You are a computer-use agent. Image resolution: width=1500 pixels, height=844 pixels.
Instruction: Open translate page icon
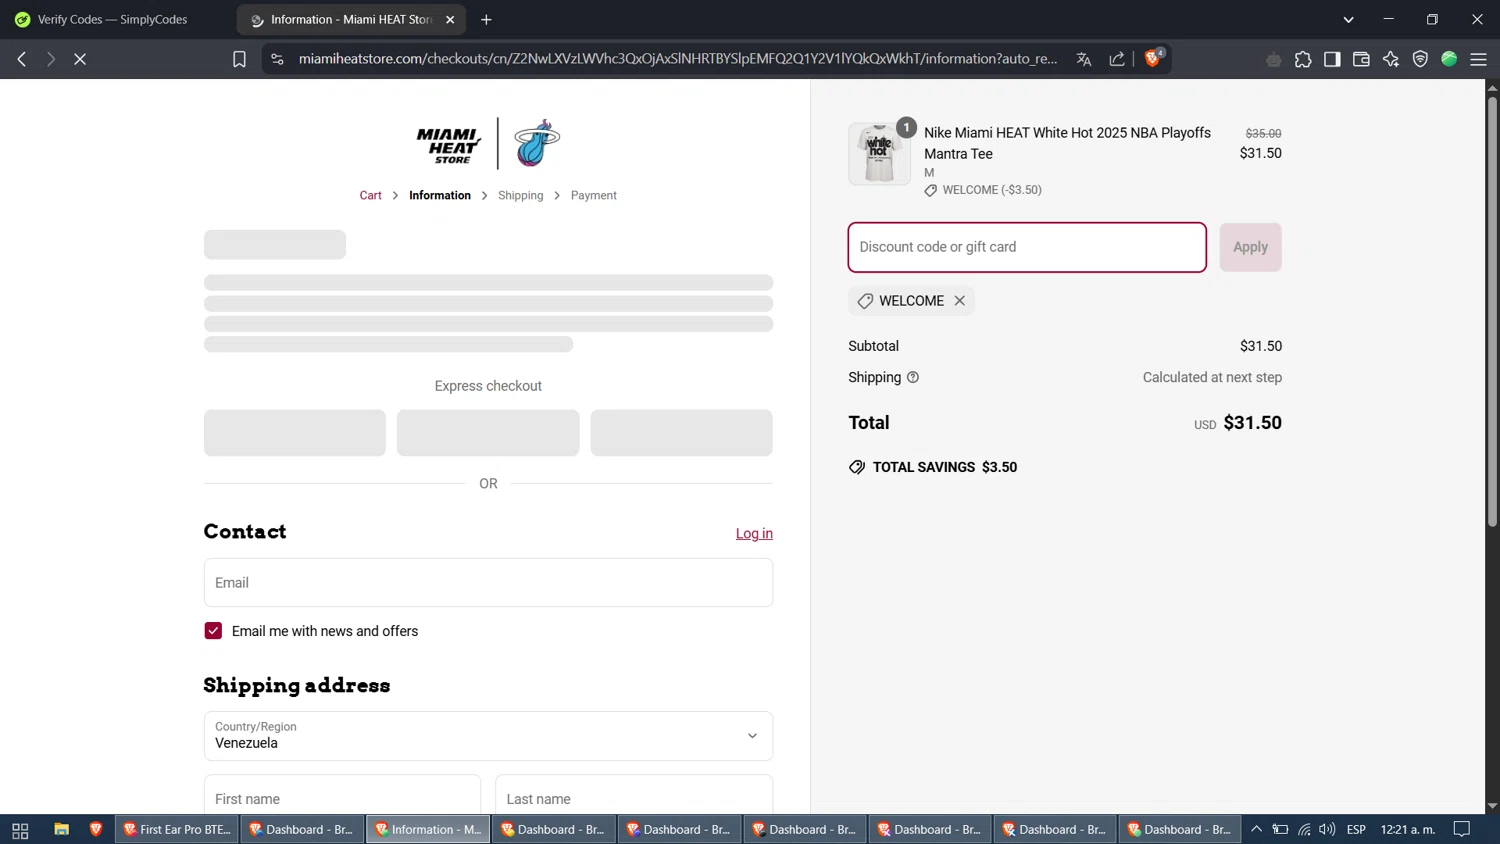point(1084,59)
